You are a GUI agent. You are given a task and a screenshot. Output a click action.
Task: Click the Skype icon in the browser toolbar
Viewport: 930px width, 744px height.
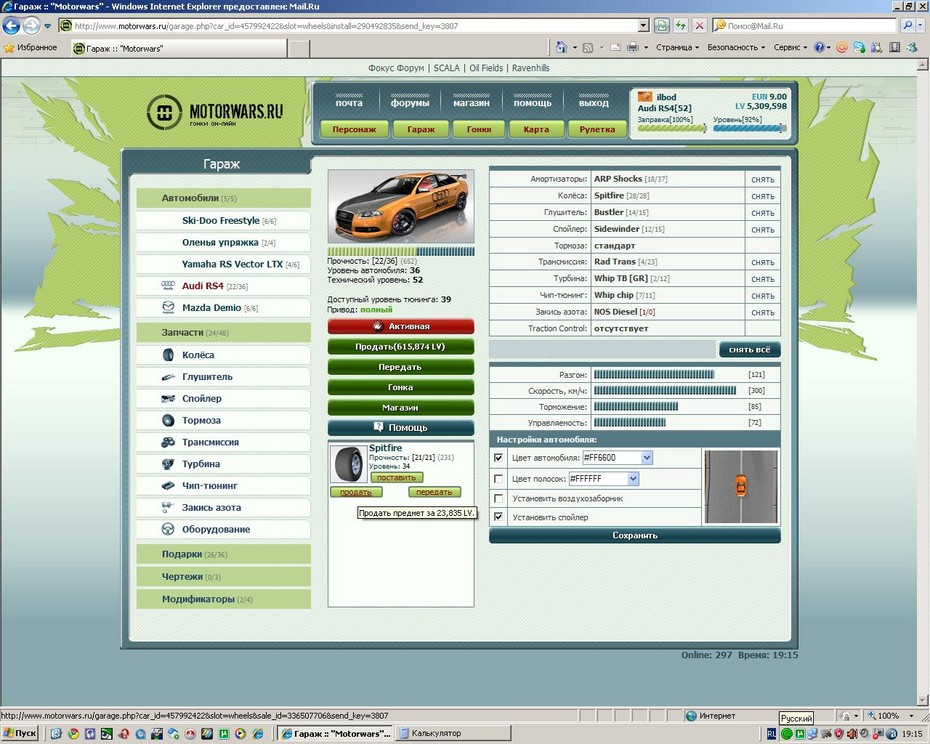coord(859,47)
